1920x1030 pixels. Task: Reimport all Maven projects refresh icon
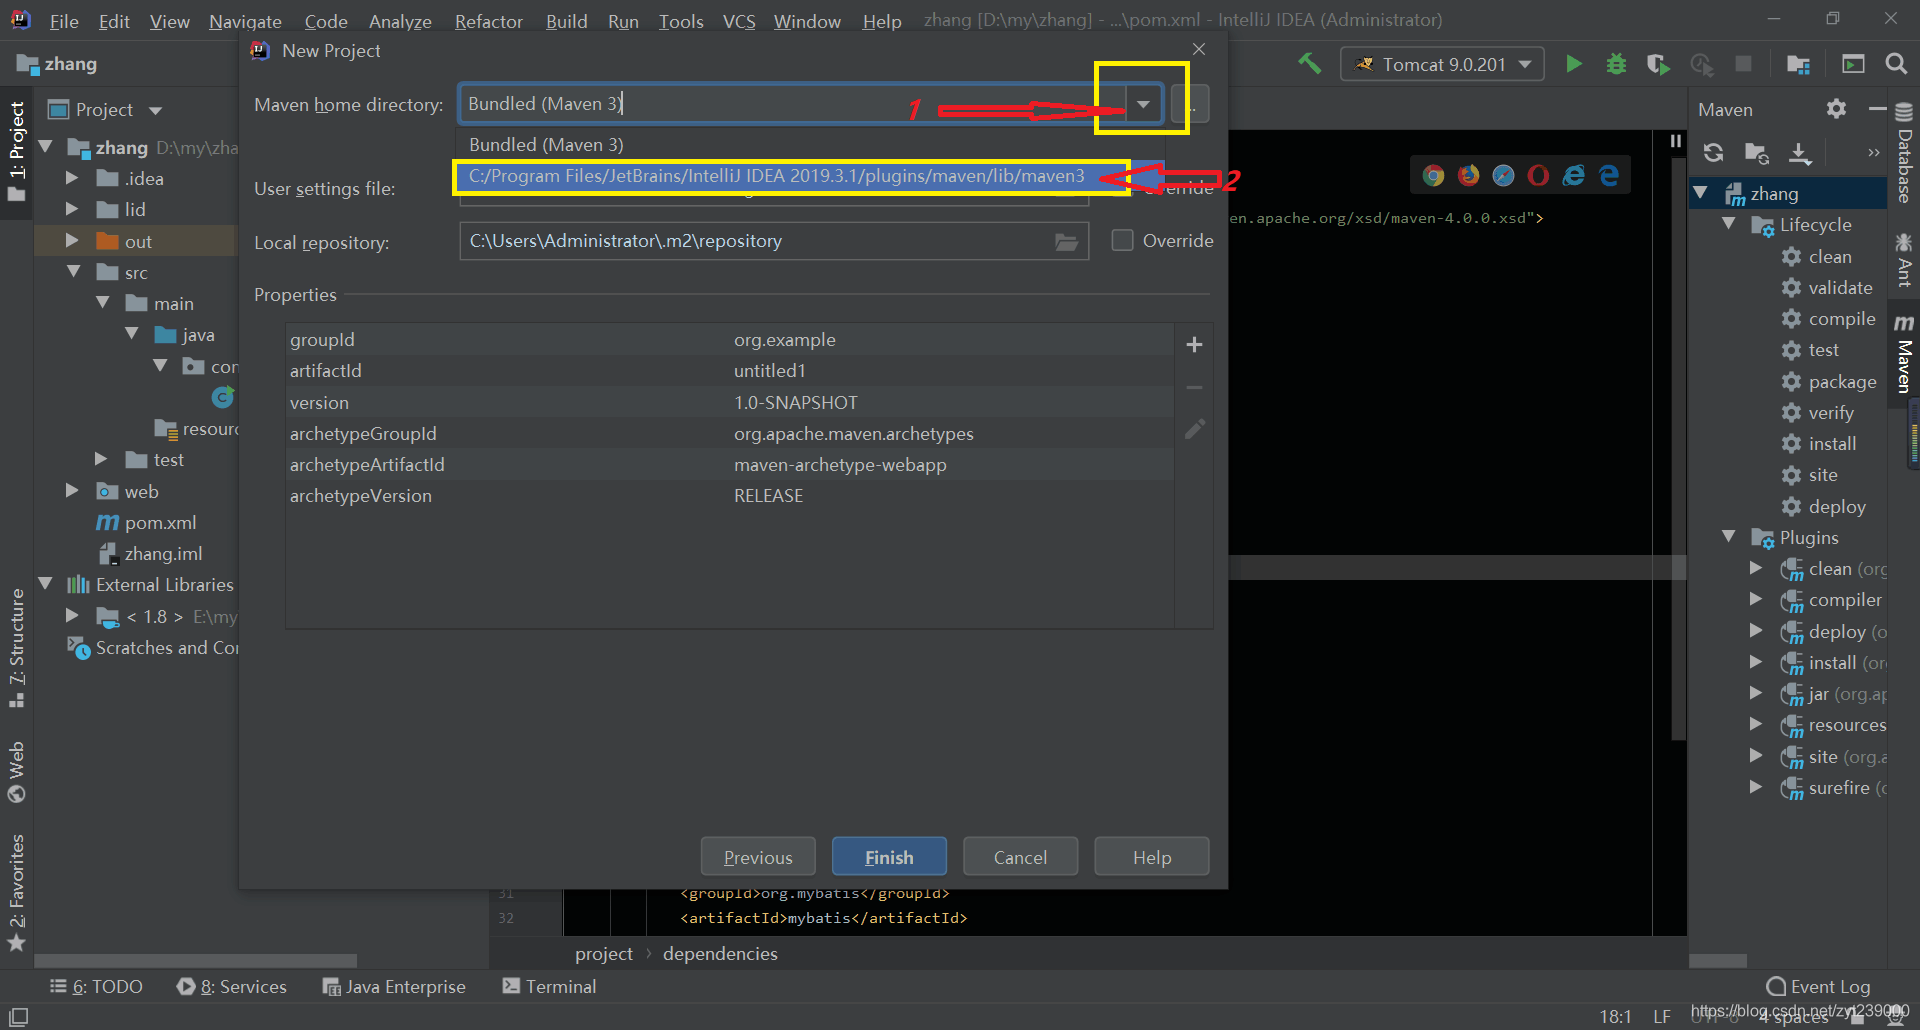(x=1714, y=152)
